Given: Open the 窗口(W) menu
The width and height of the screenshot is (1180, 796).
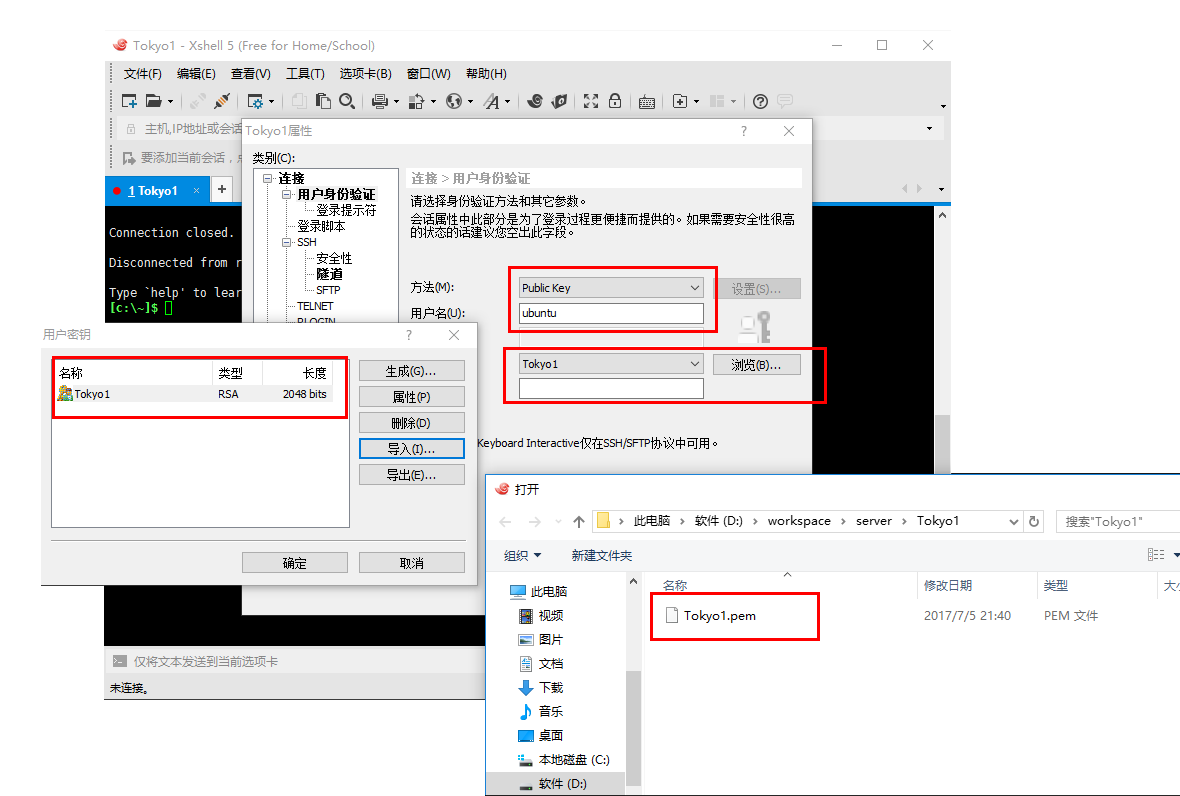Looking at the screenshot, I should click(x=428, y=74).
